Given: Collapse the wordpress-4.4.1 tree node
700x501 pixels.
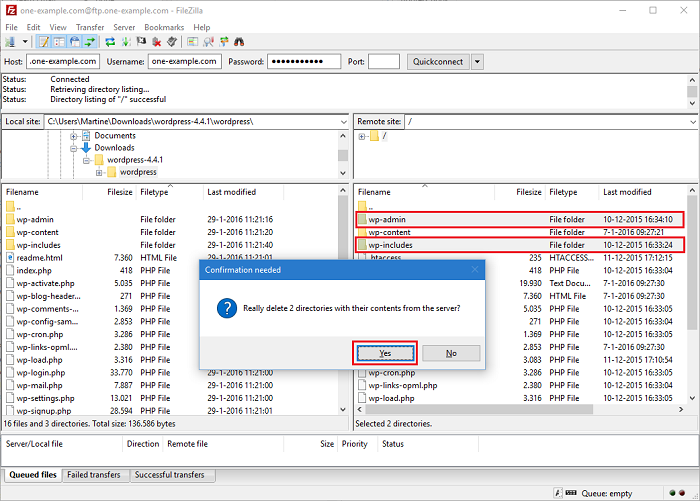Looking at the screenshot, I should pos(86,160).
